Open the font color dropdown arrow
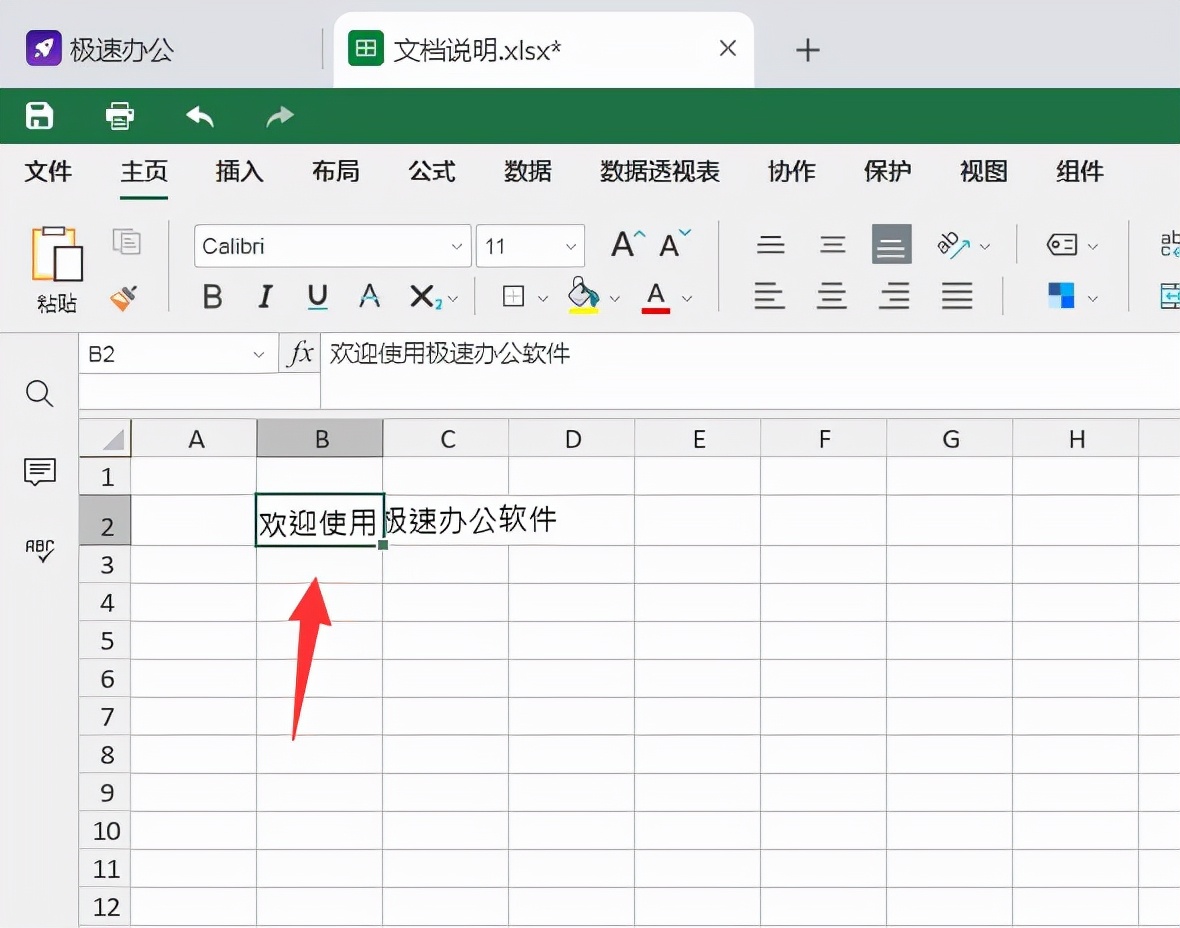The height and width of the screenshot is (928, 1180). [x=687, y=299]
